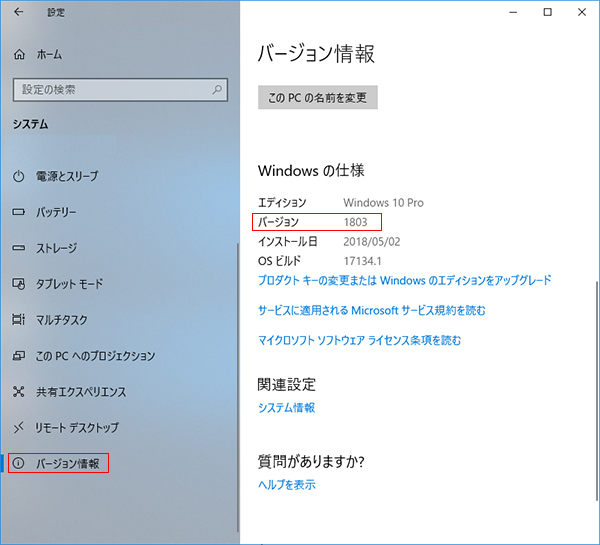The image size is (600, 545).
Task: Click the back arrow icon in the title bar
Action: (18, 12)
